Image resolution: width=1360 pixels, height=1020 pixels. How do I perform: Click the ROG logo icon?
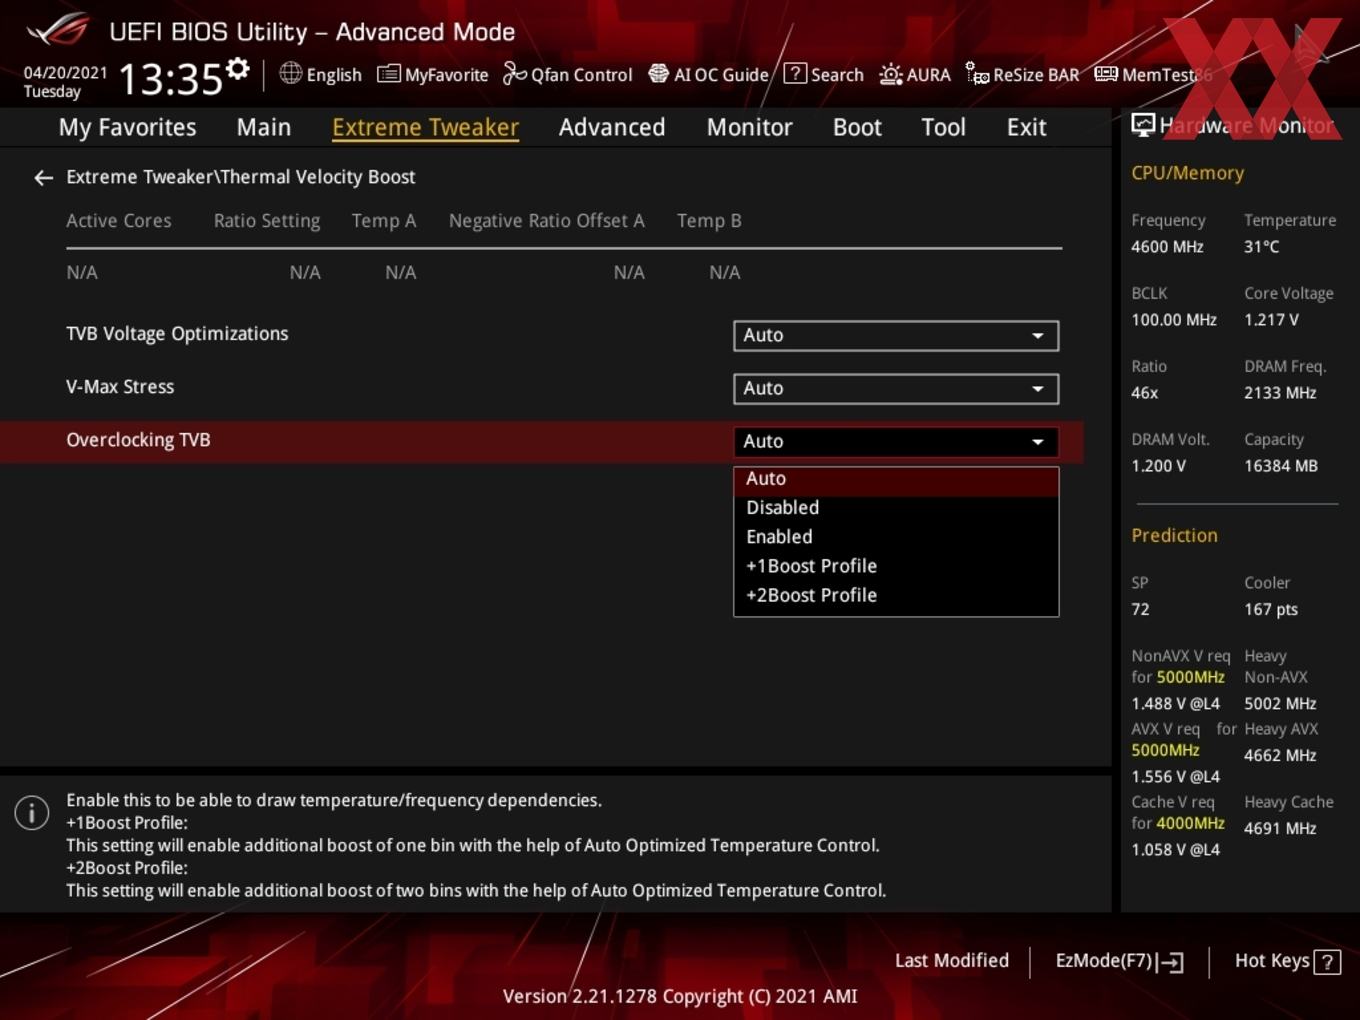click(58, 30)
